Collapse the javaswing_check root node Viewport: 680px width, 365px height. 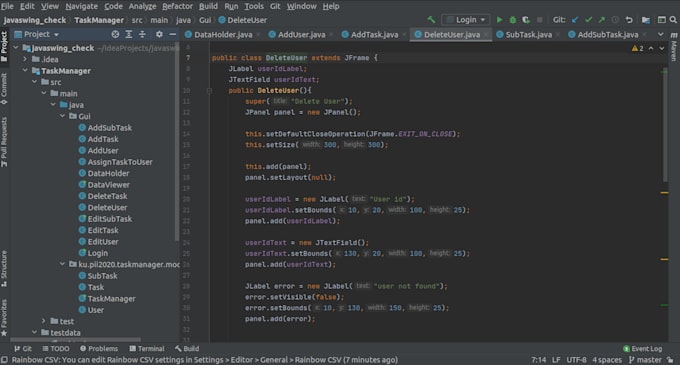click(x=16, y=48)
